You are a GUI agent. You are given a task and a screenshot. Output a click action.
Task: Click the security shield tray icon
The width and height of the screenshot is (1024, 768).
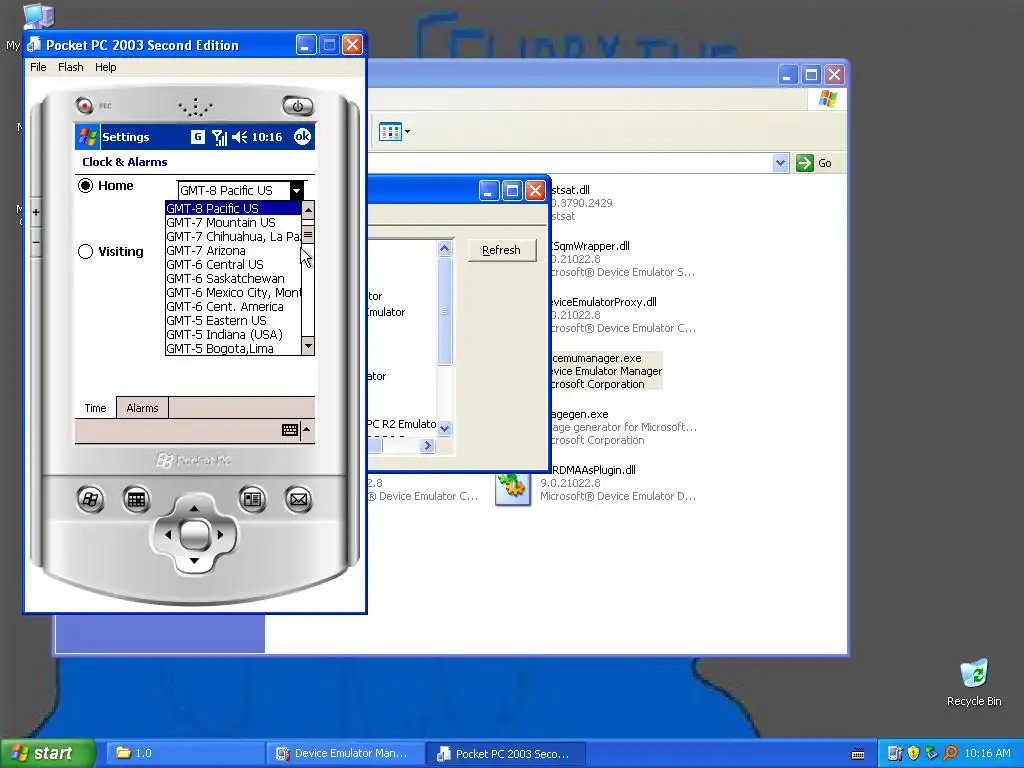click(913, 753)
